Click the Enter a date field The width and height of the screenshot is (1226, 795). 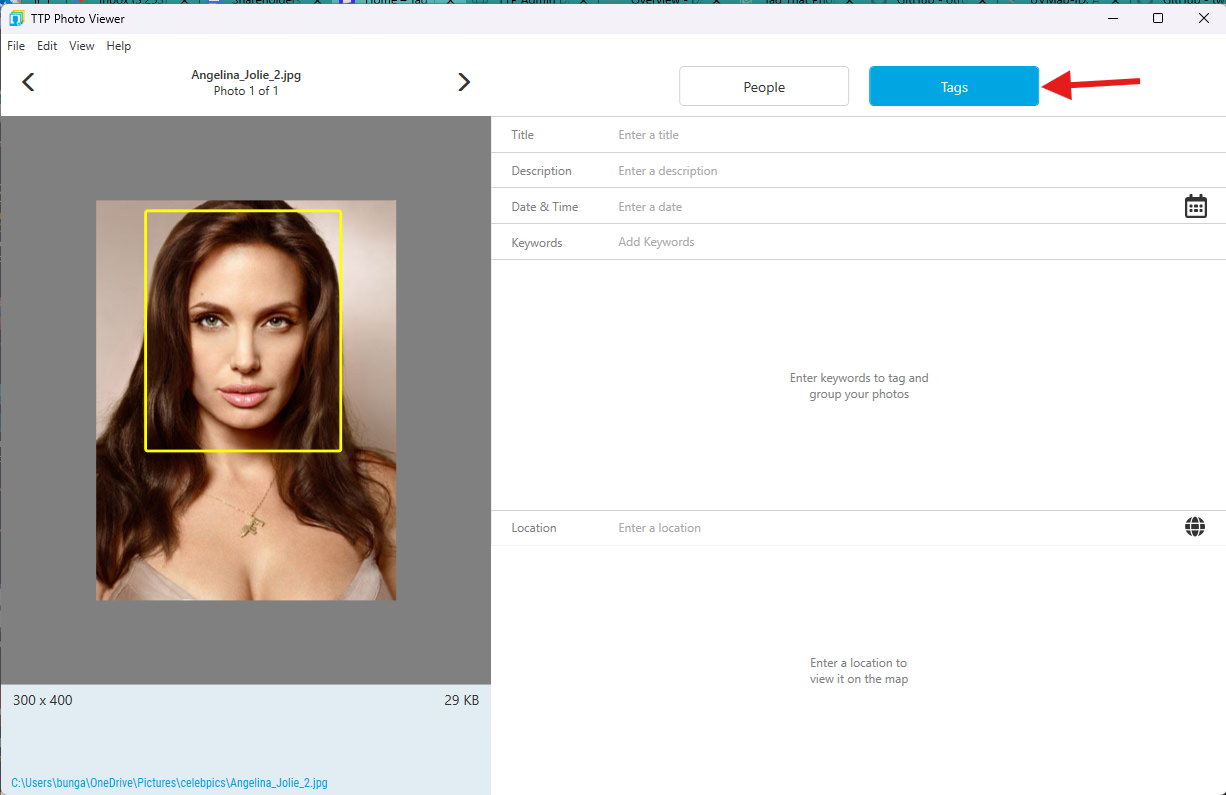point(700,206)
